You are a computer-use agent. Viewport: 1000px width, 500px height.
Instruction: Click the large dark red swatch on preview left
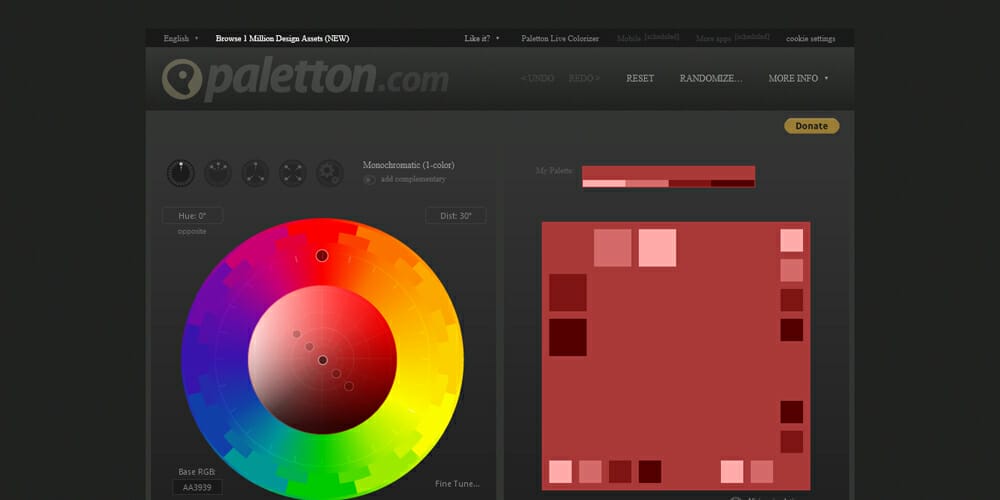click(568, 293)
